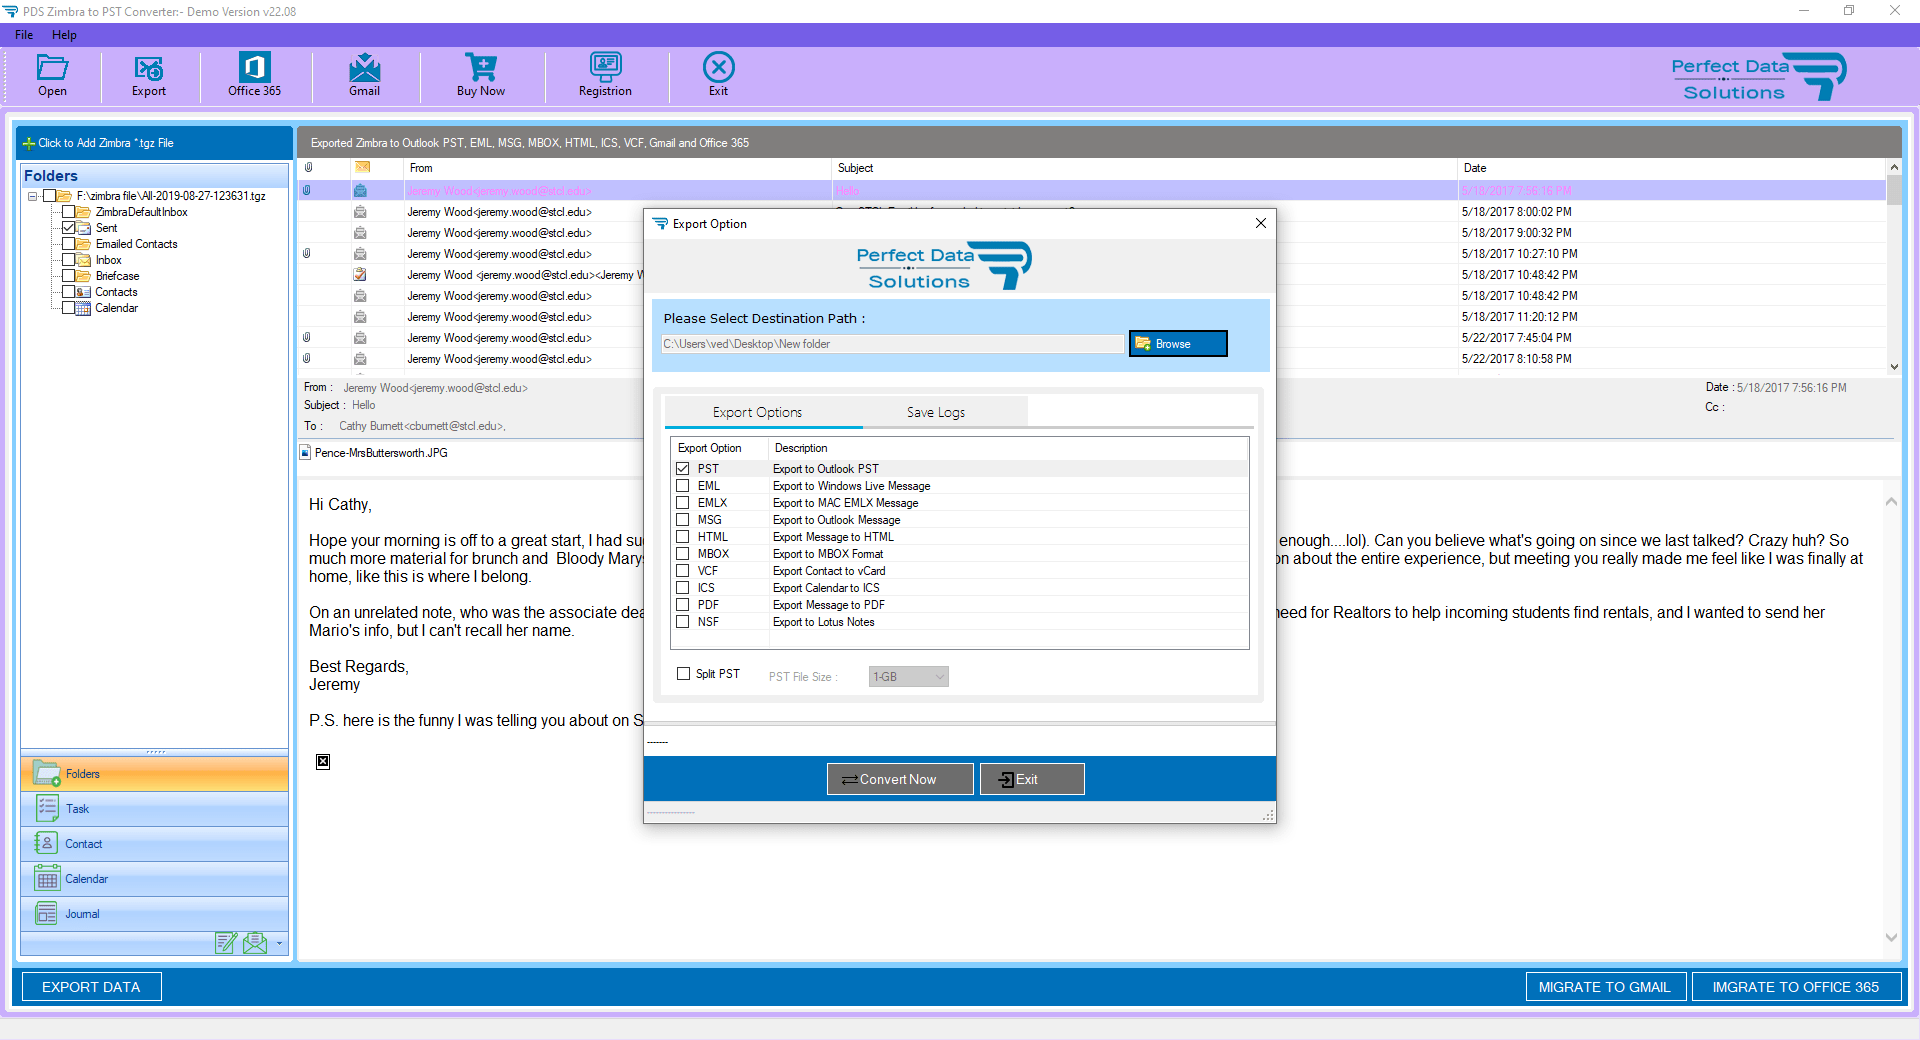Image resolution: width=1920 pixels, height=1040 pixels.
Task: Close the Export Option dialog
Action: (x=1261, y=223)
